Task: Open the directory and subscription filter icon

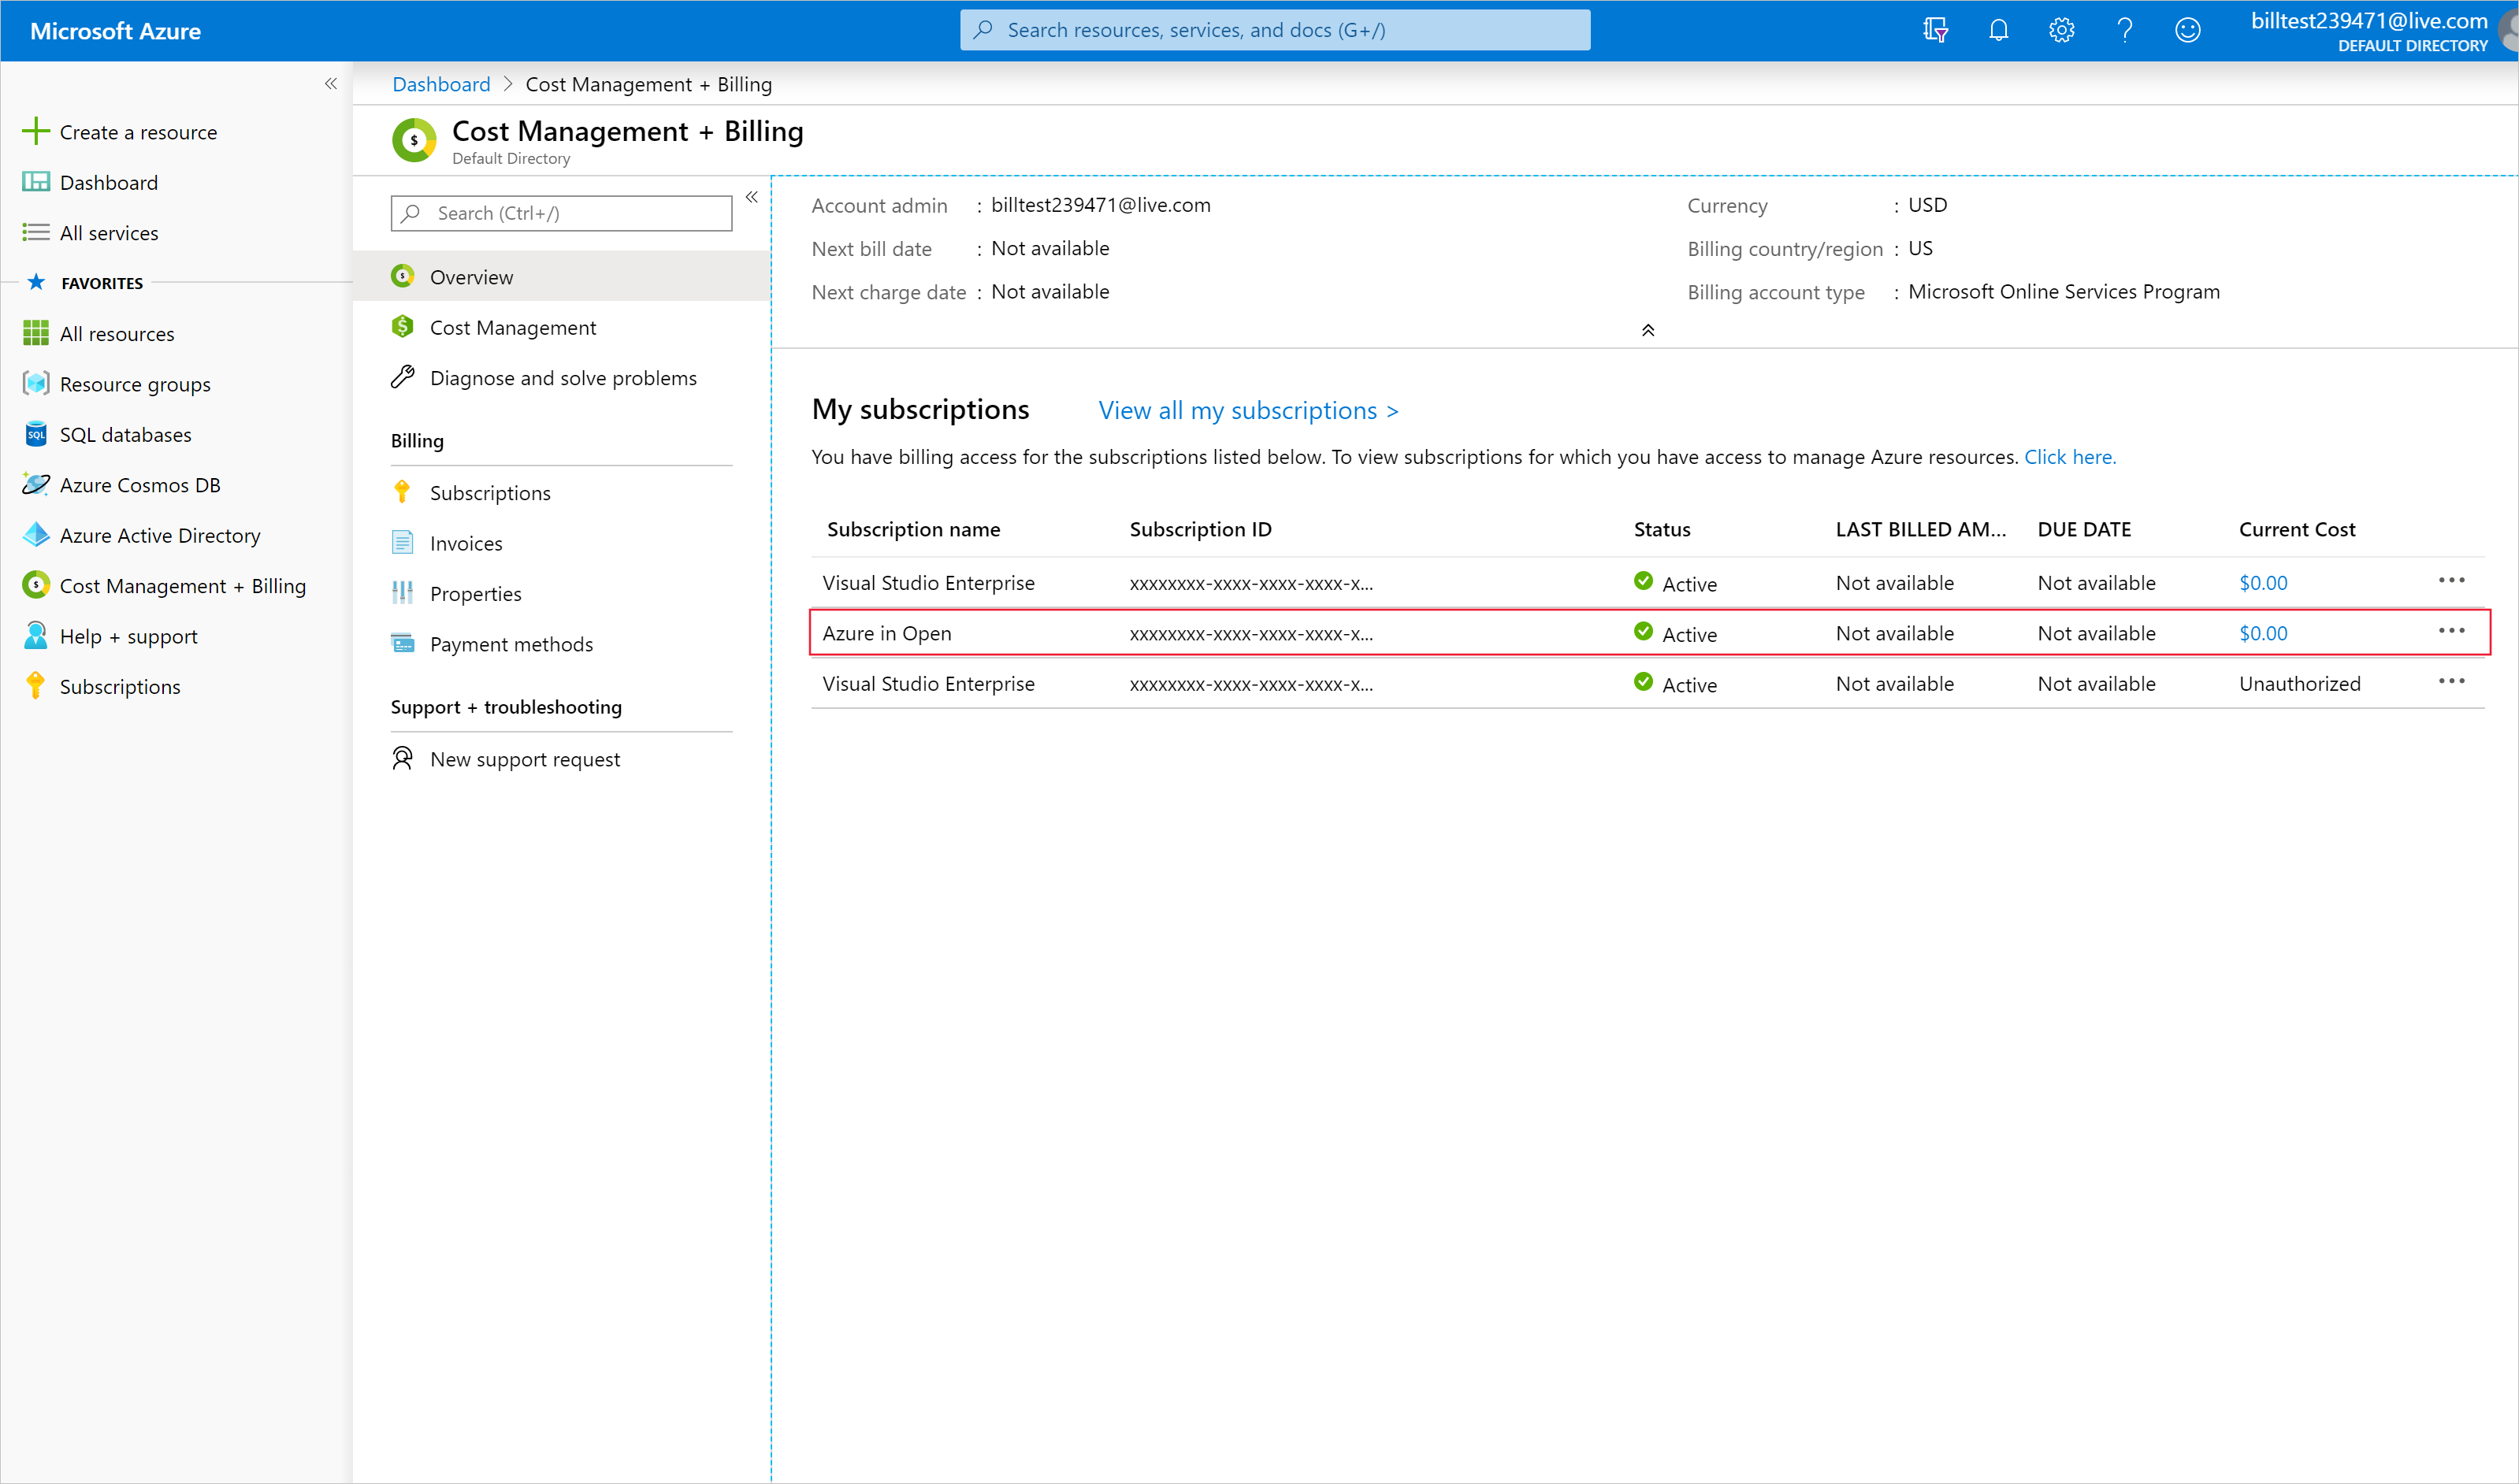Action: click(x=1935, y=30)
